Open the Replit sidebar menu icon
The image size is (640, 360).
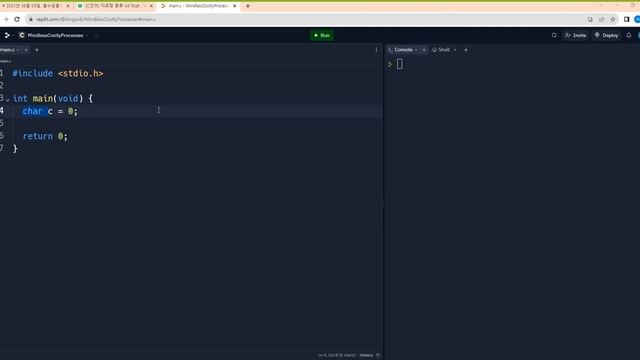click(7, 36)
